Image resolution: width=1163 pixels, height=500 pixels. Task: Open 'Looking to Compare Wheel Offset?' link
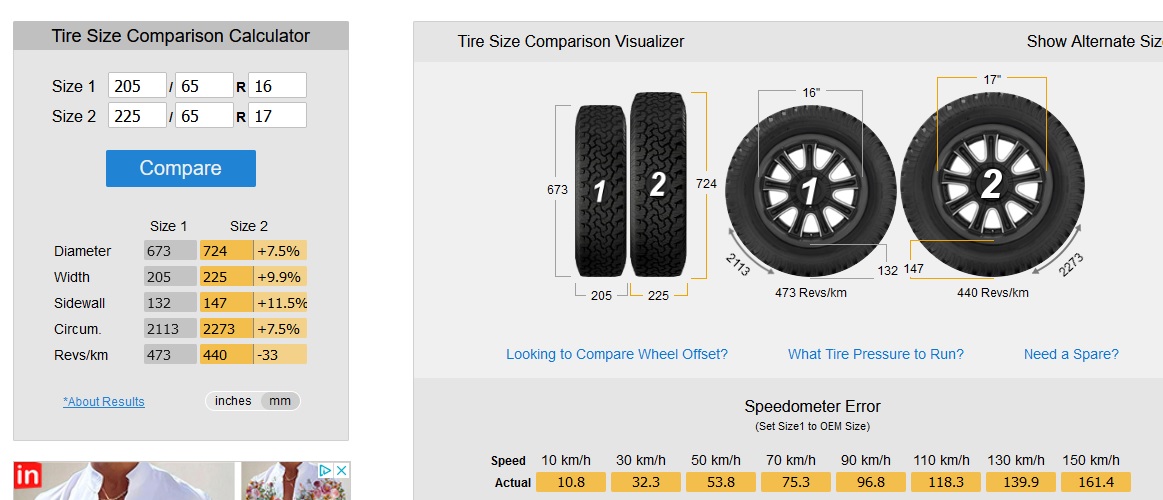point(617,354)
